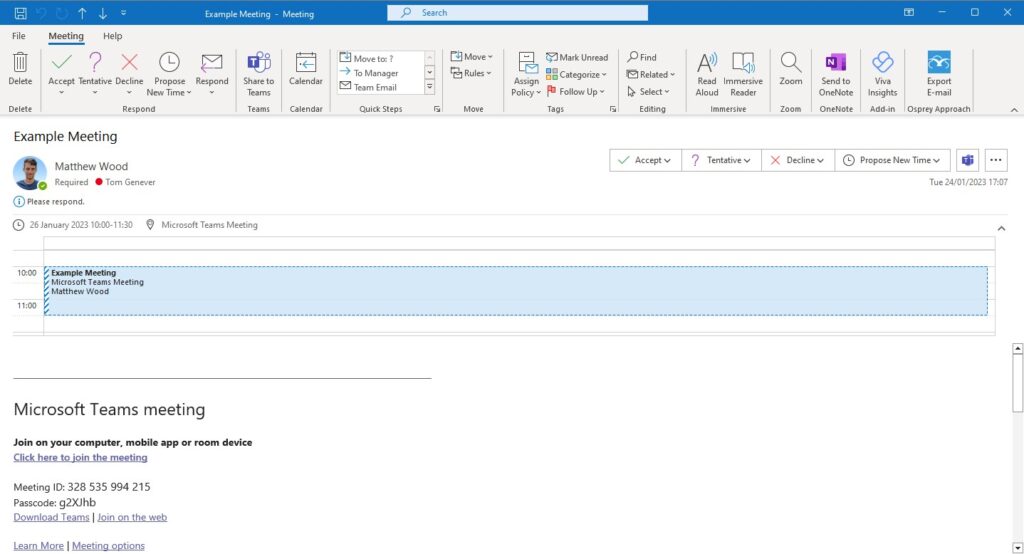Open Quick Steps dialog launcher

437,109
